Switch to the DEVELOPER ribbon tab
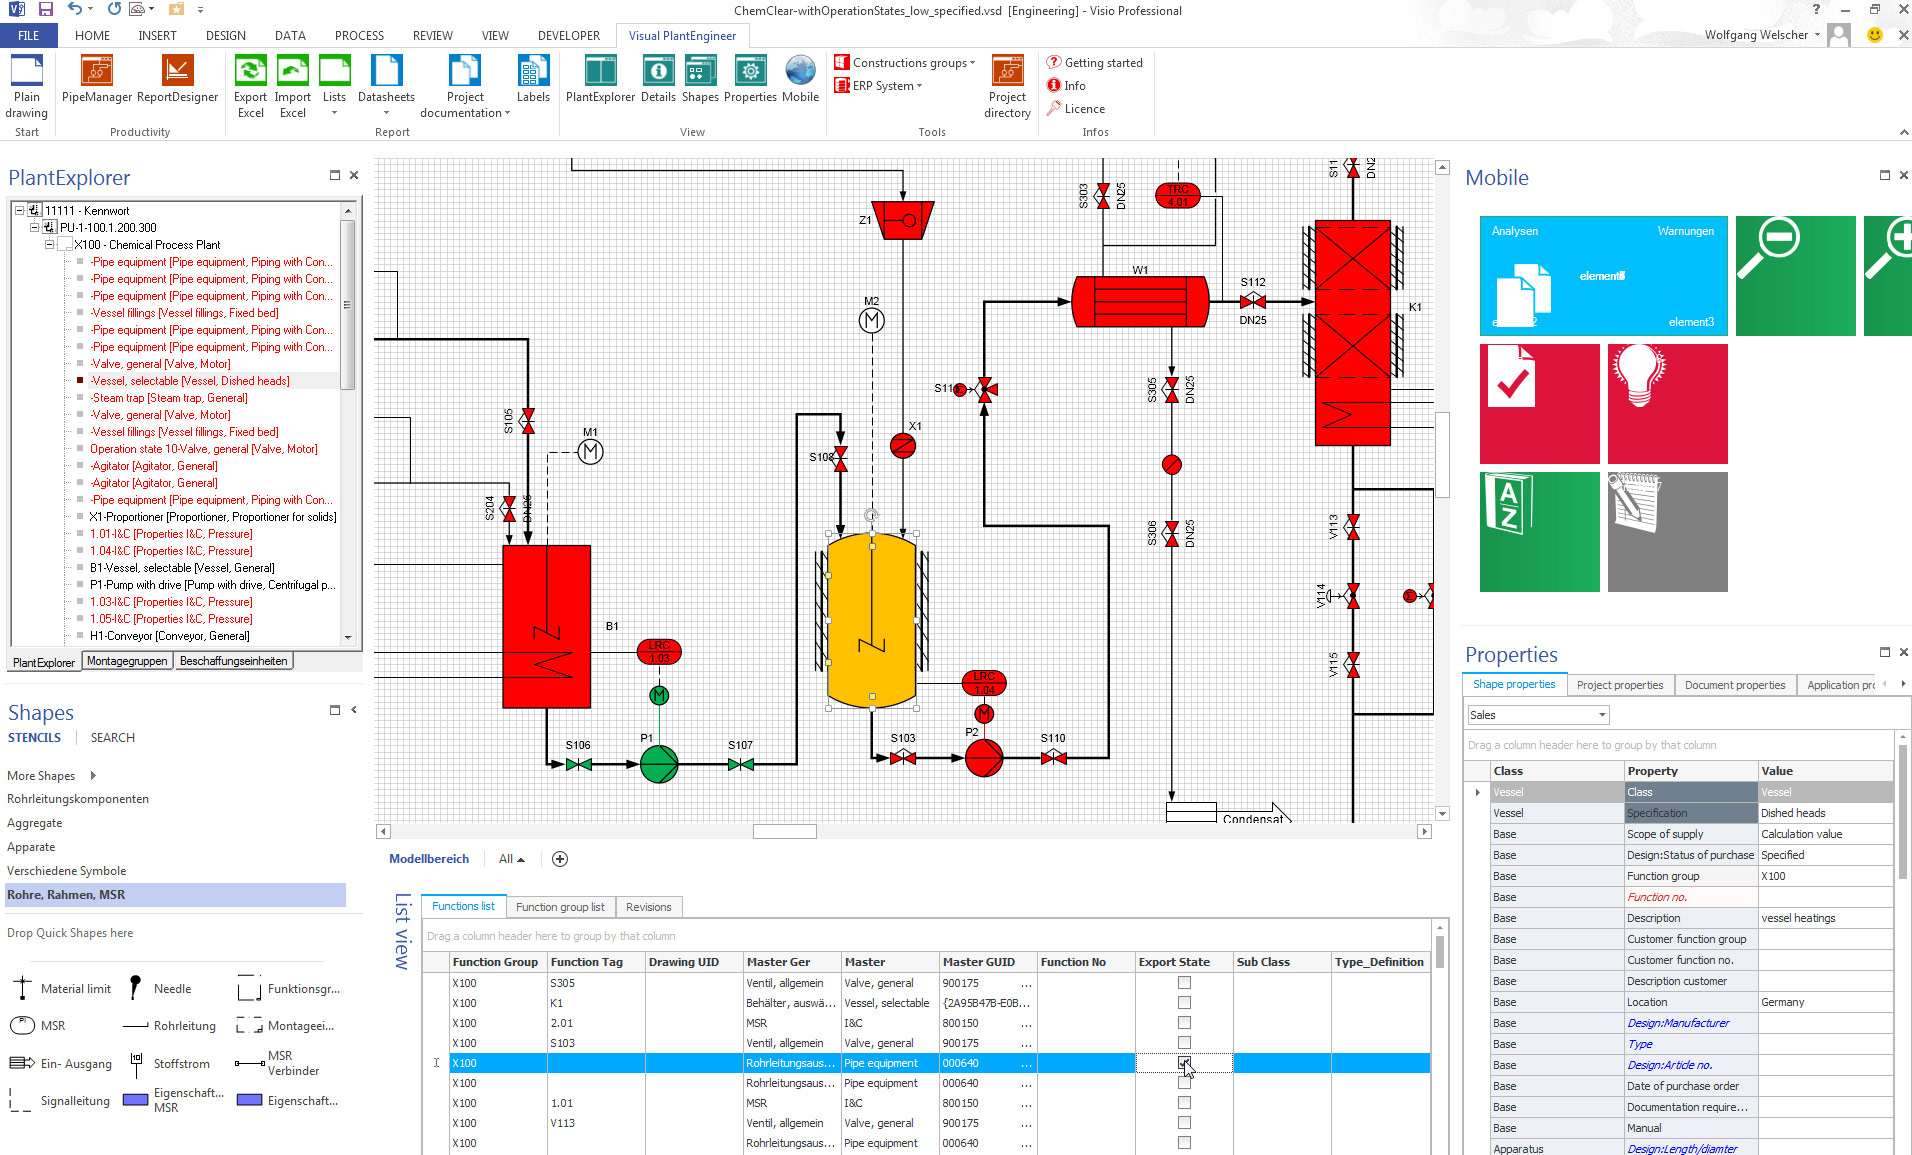Image resolution: width=1912 pixels, height=1155 pixels. pyautogui.click(x=569, y=35)
